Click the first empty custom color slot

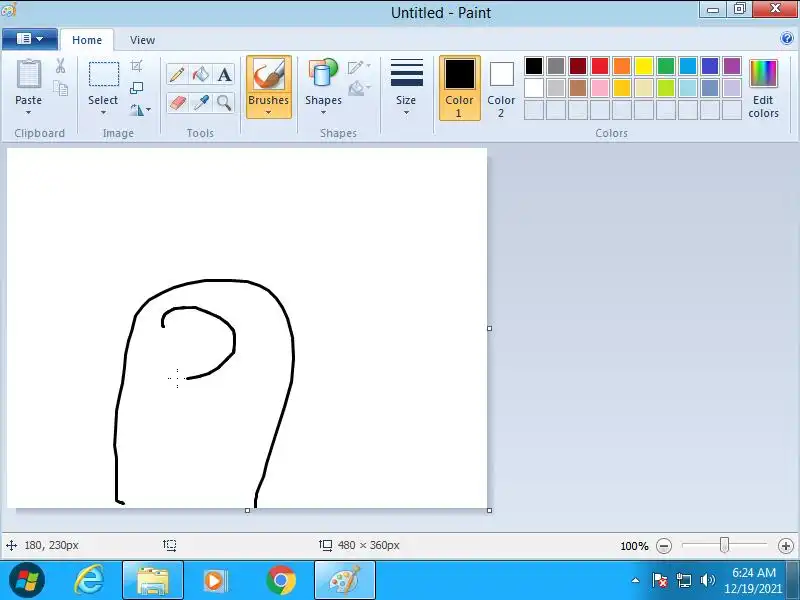click(x=534, y=110)
